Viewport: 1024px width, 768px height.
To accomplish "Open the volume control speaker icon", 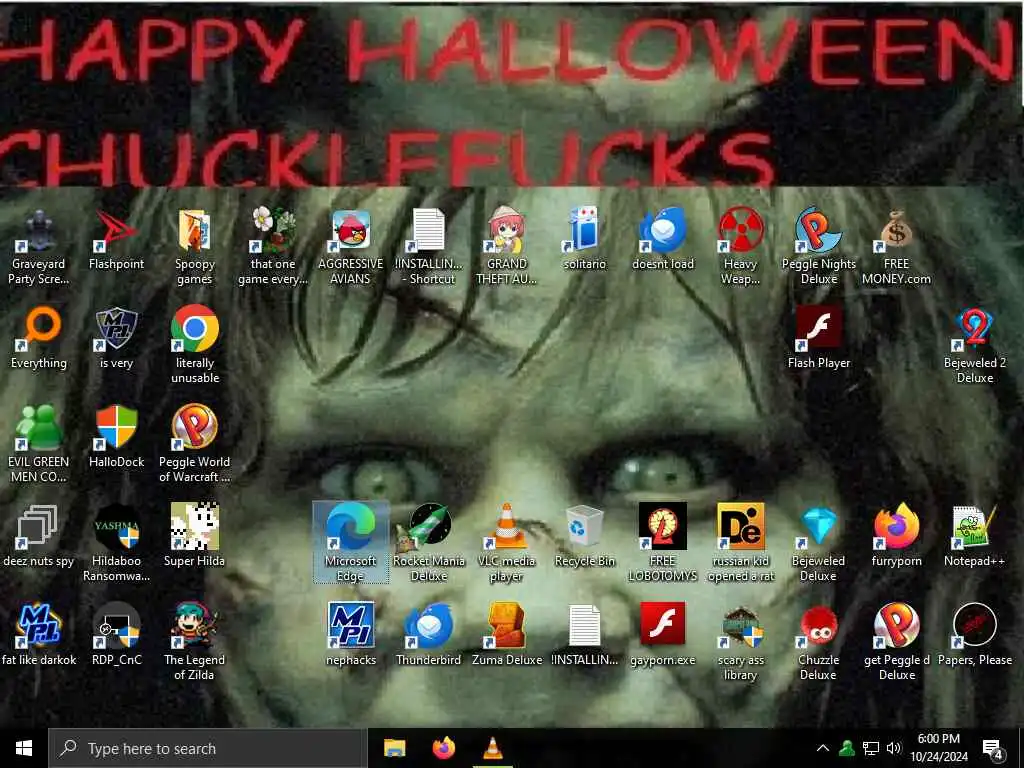I will pyautogui.click(x=894, y=748).
